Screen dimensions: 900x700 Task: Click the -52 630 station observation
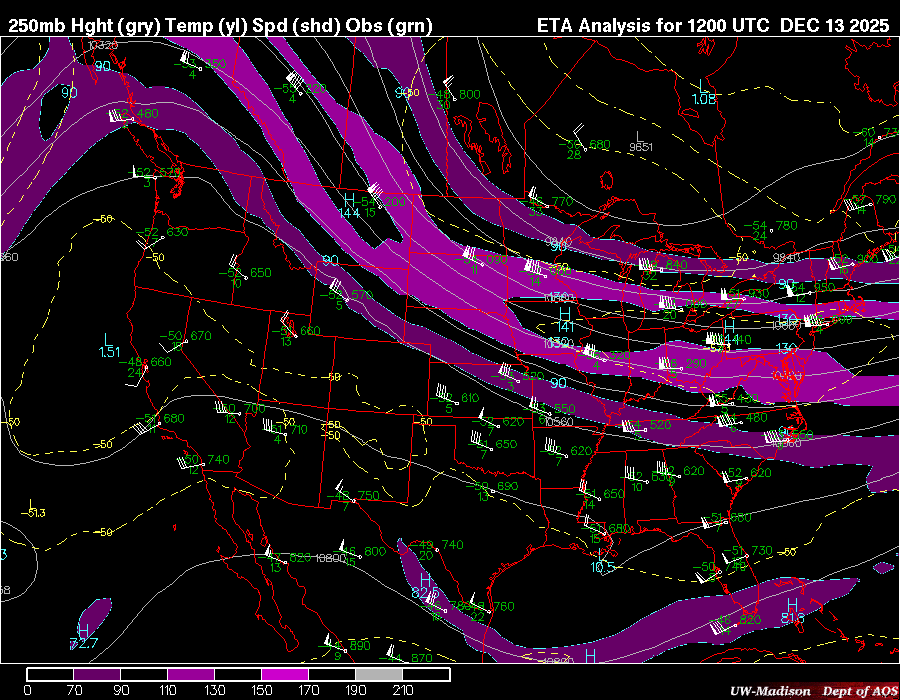pyautogui.click(x=163, y=233)
